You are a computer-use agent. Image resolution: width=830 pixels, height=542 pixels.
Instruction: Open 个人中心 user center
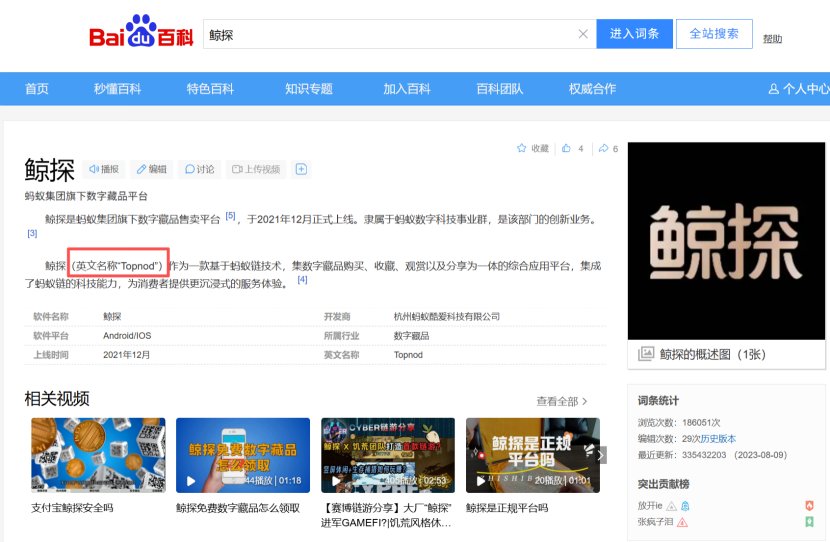click(x=799, y=89)
